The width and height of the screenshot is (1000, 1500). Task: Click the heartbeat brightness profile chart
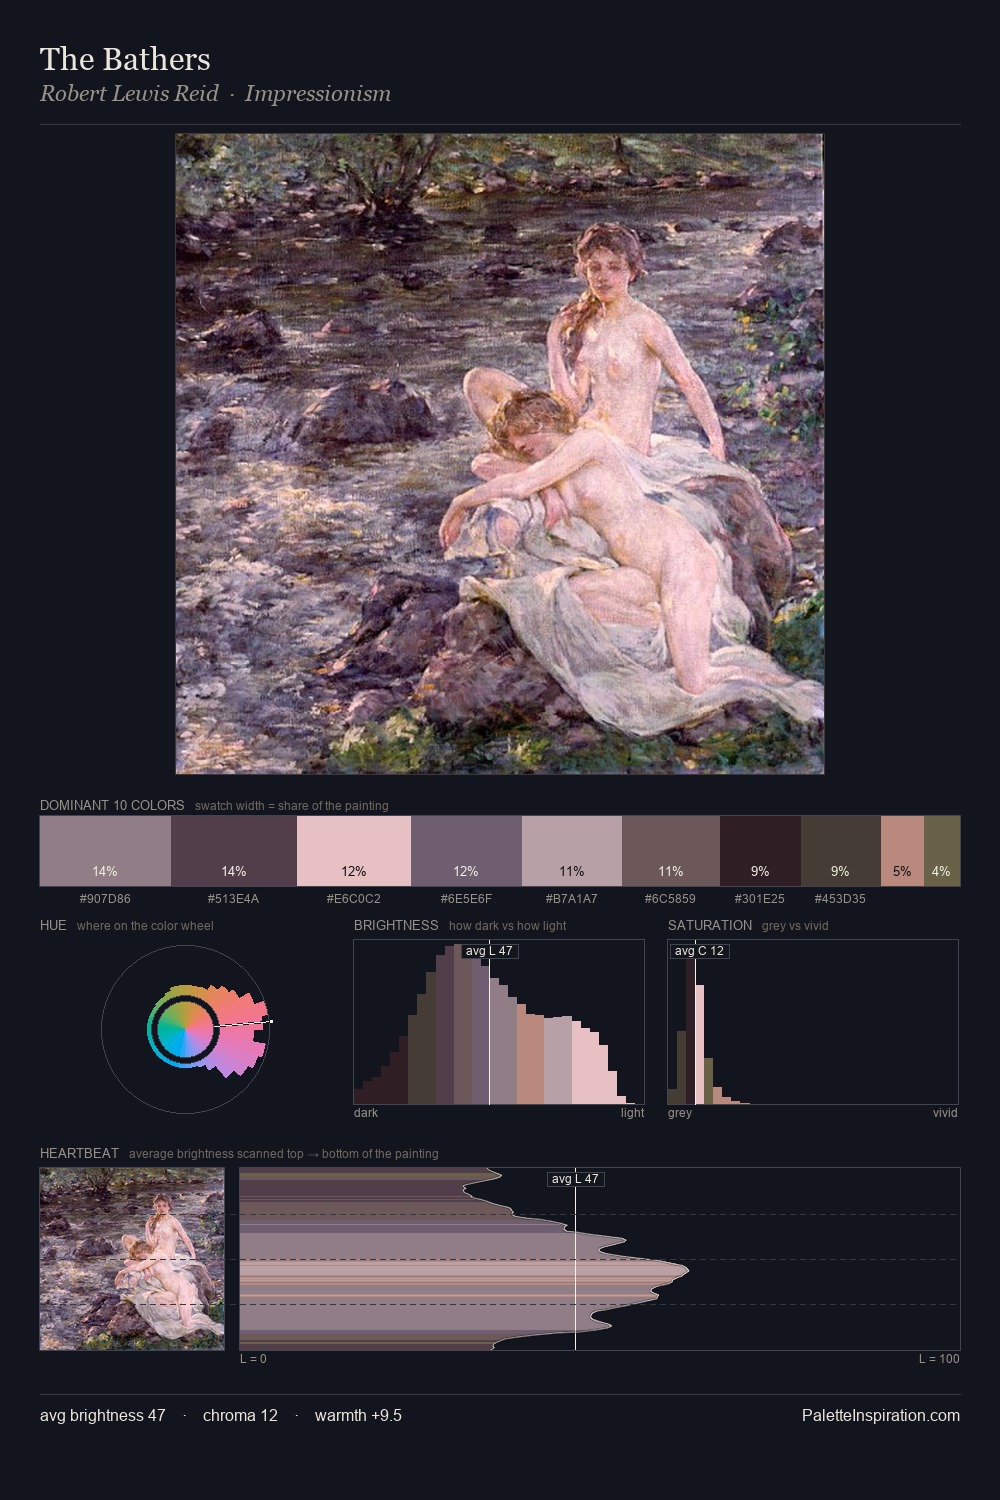[600, 1259]
